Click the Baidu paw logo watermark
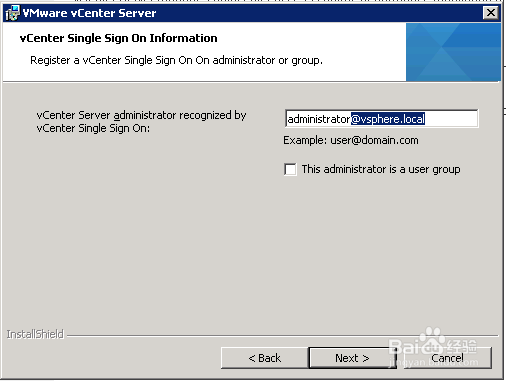Screen dimensions: 506x381 pyautogui.click(x=432, y=340)
